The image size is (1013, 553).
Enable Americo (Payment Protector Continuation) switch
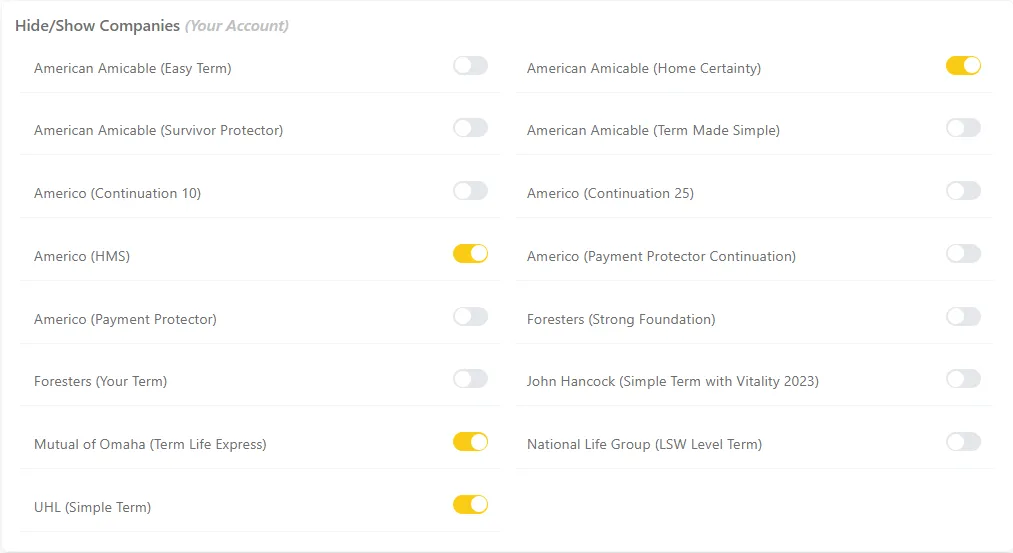(963, 254)
